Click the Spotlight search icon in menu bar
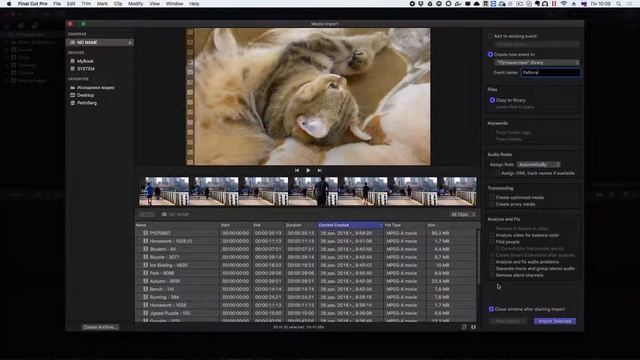 (619, 4)
